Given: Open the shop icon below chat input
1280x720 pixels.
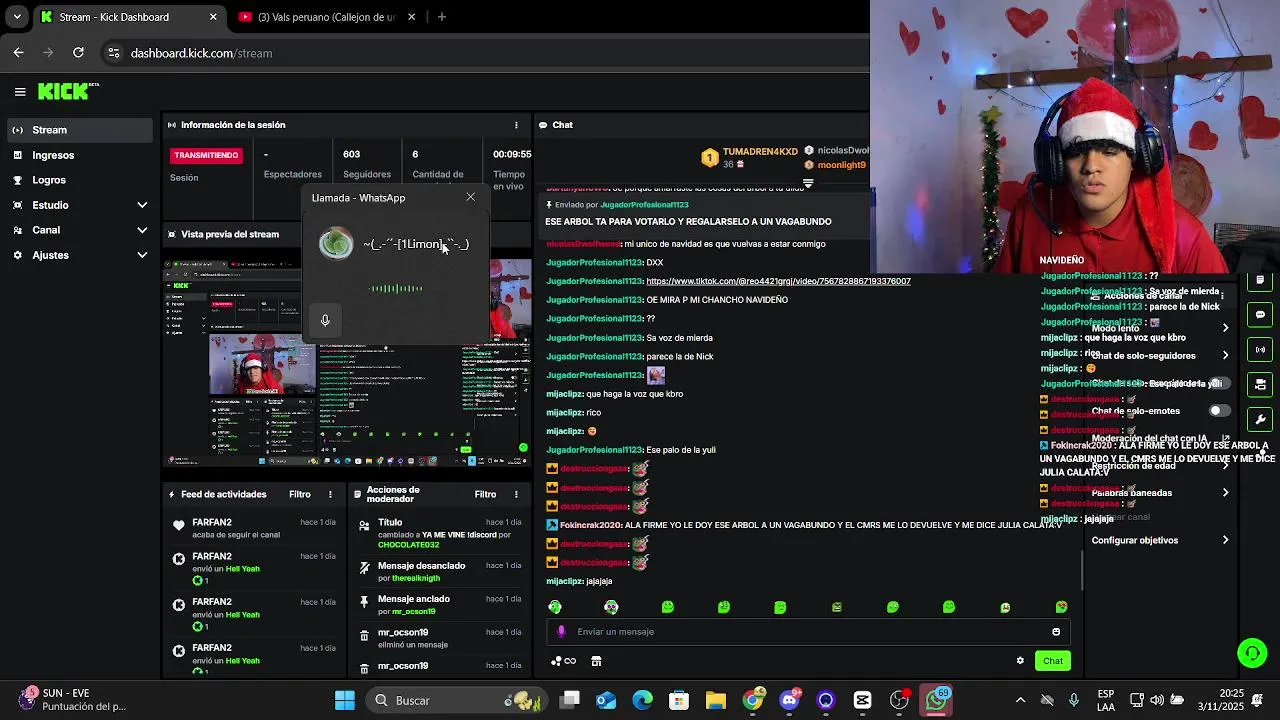Looking at the screenshot, I should (x=596, y=661).
